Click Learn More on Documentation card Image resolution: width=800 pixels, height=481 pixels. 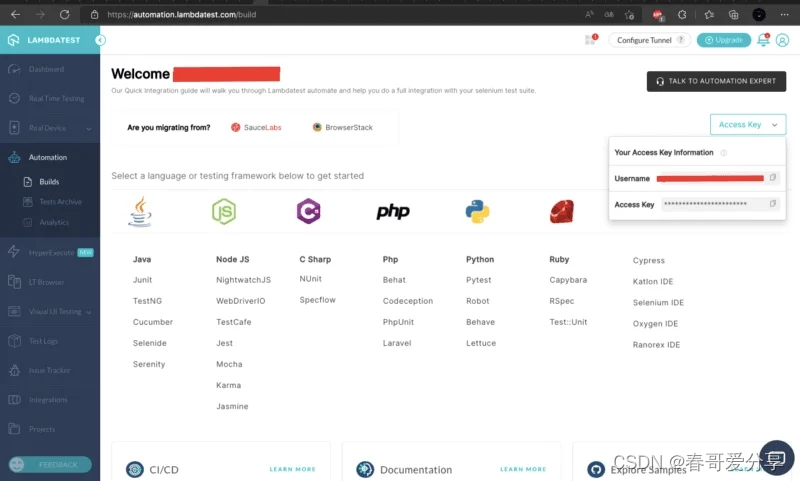(523, 469)
